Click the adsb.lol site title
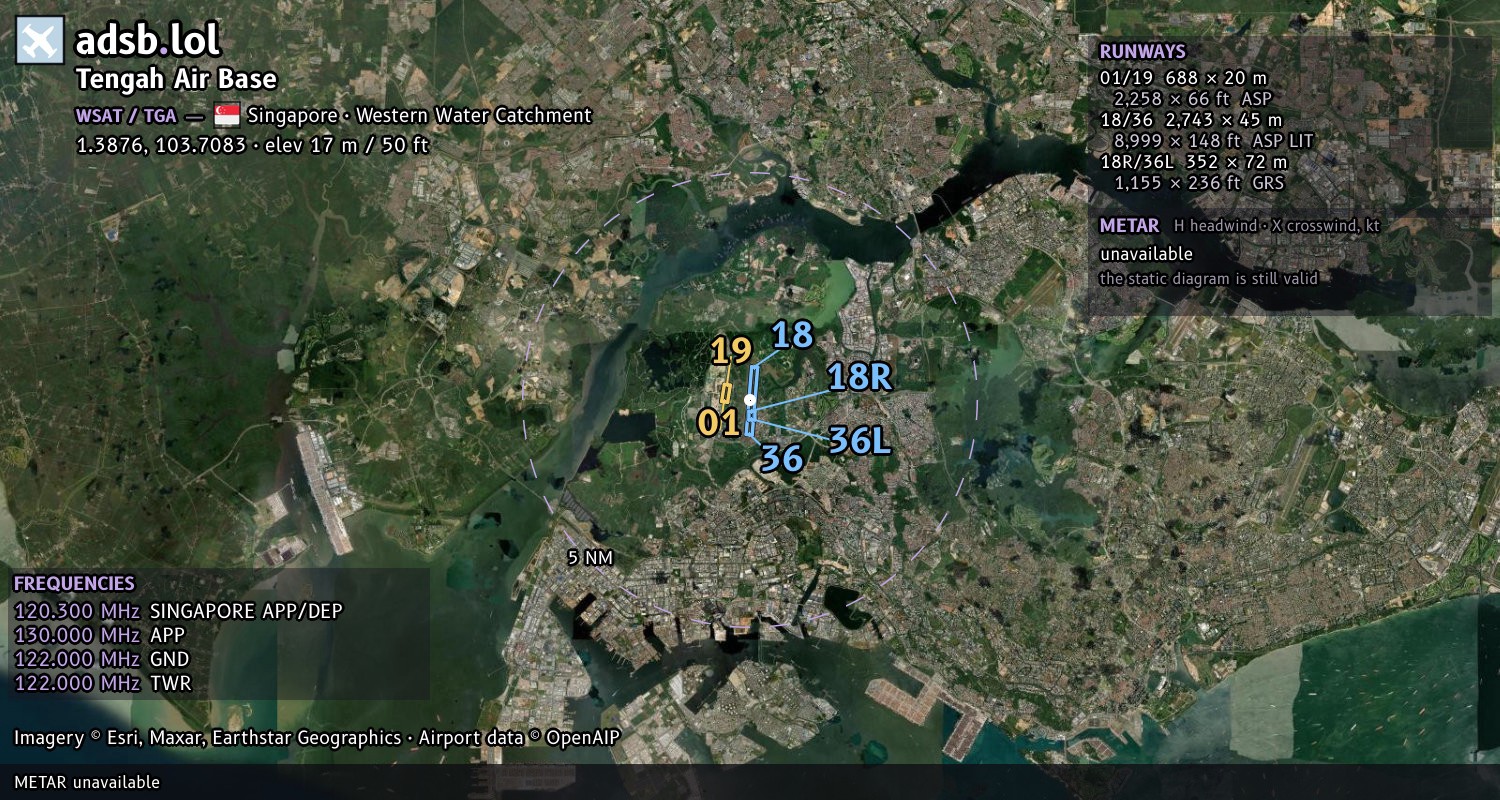The height and width of the screenshot is (800, 1500). (148, 40)
